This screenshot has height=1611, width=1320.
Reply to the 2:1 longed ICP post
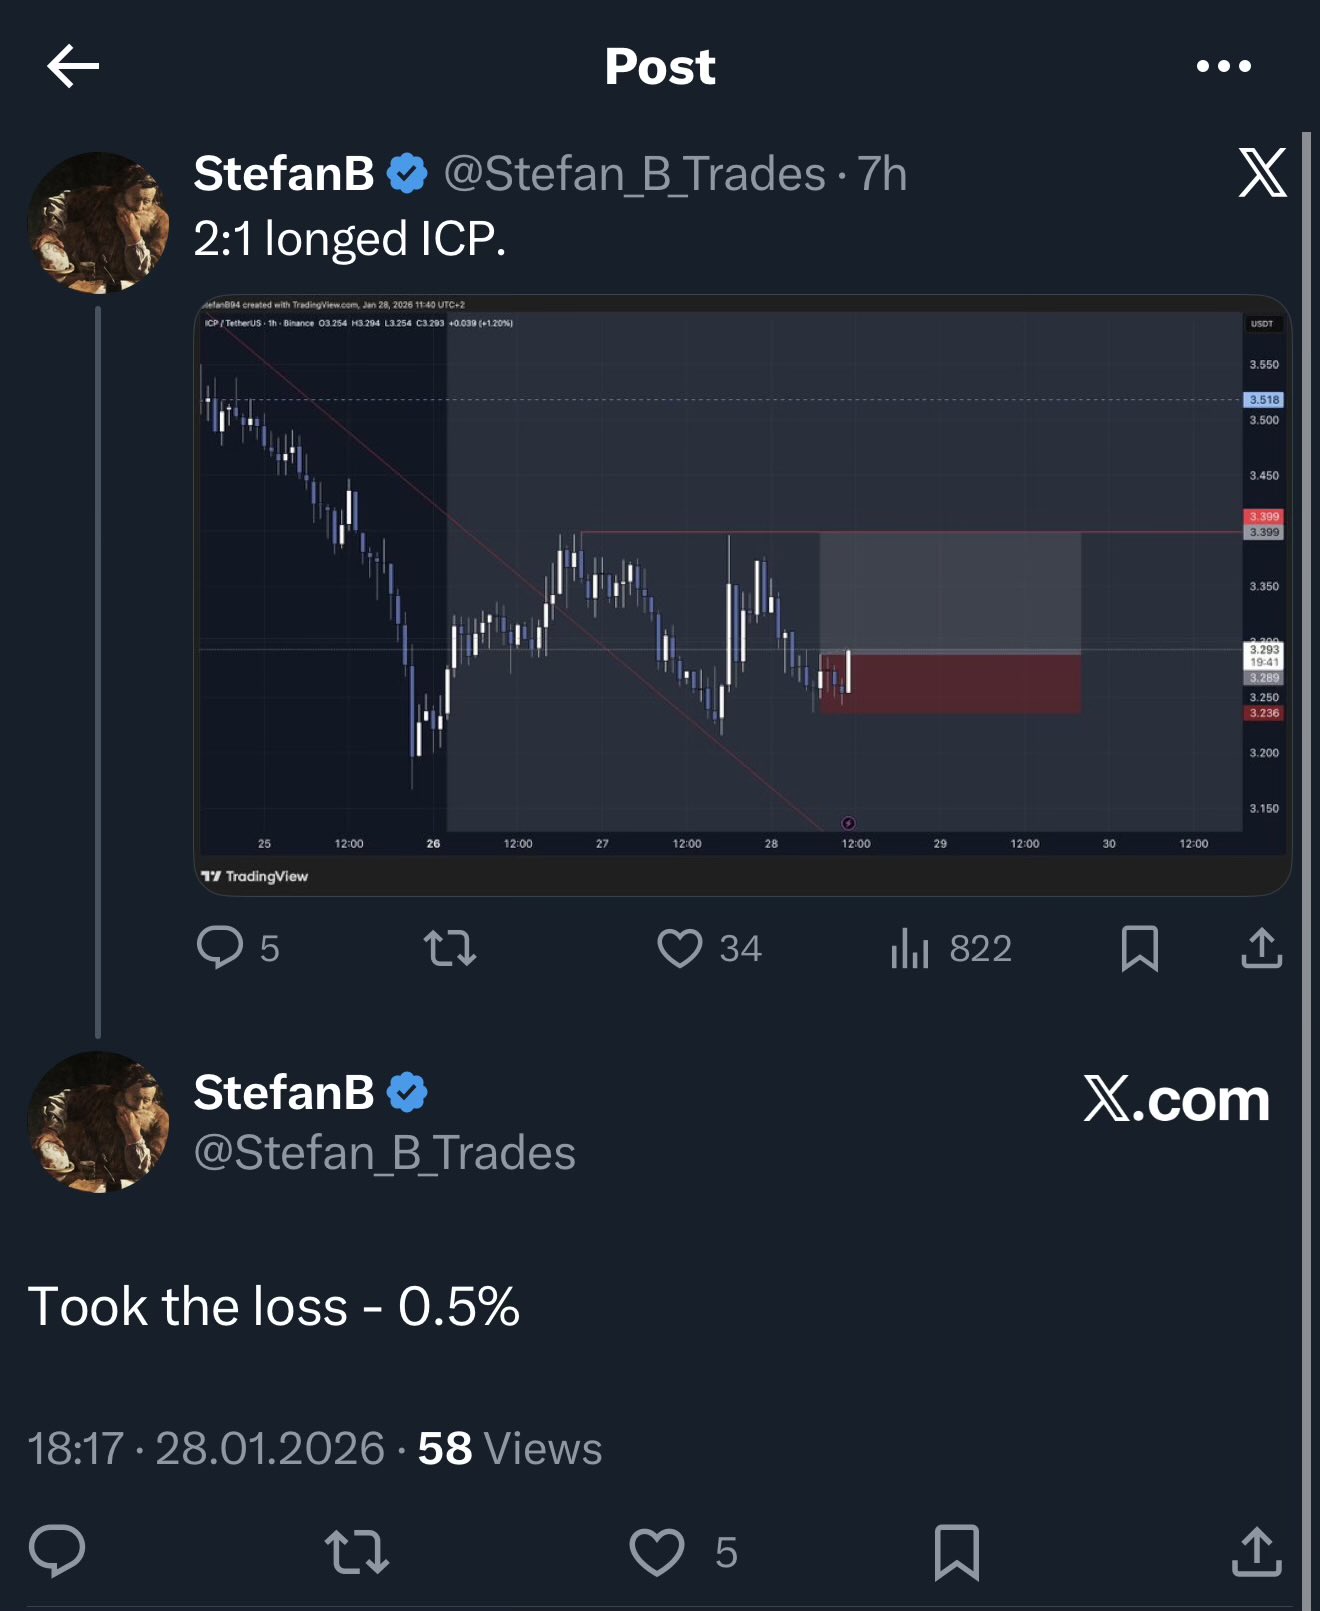point(220,947)
